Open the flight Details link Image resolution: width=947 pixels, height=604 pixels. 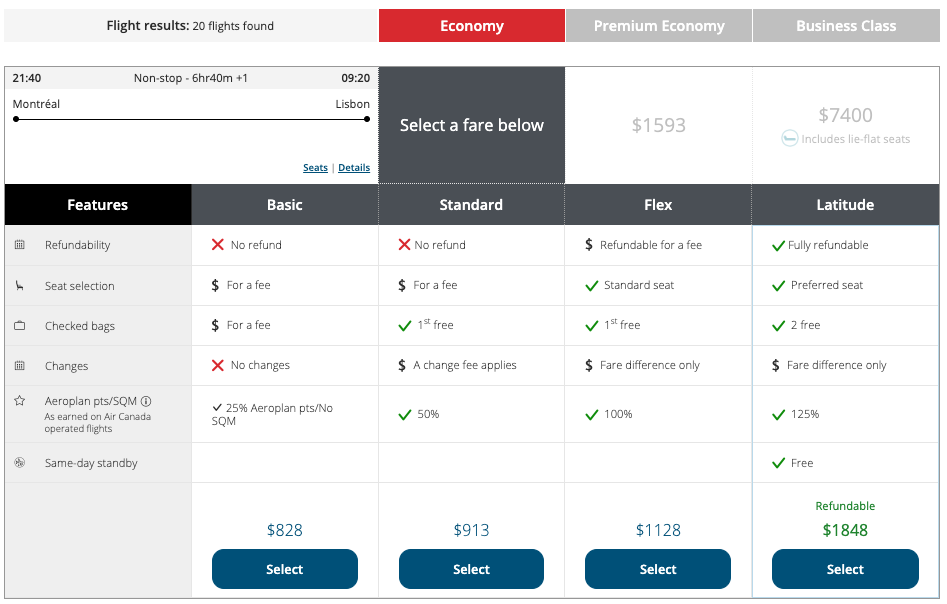tap(354, 168)
